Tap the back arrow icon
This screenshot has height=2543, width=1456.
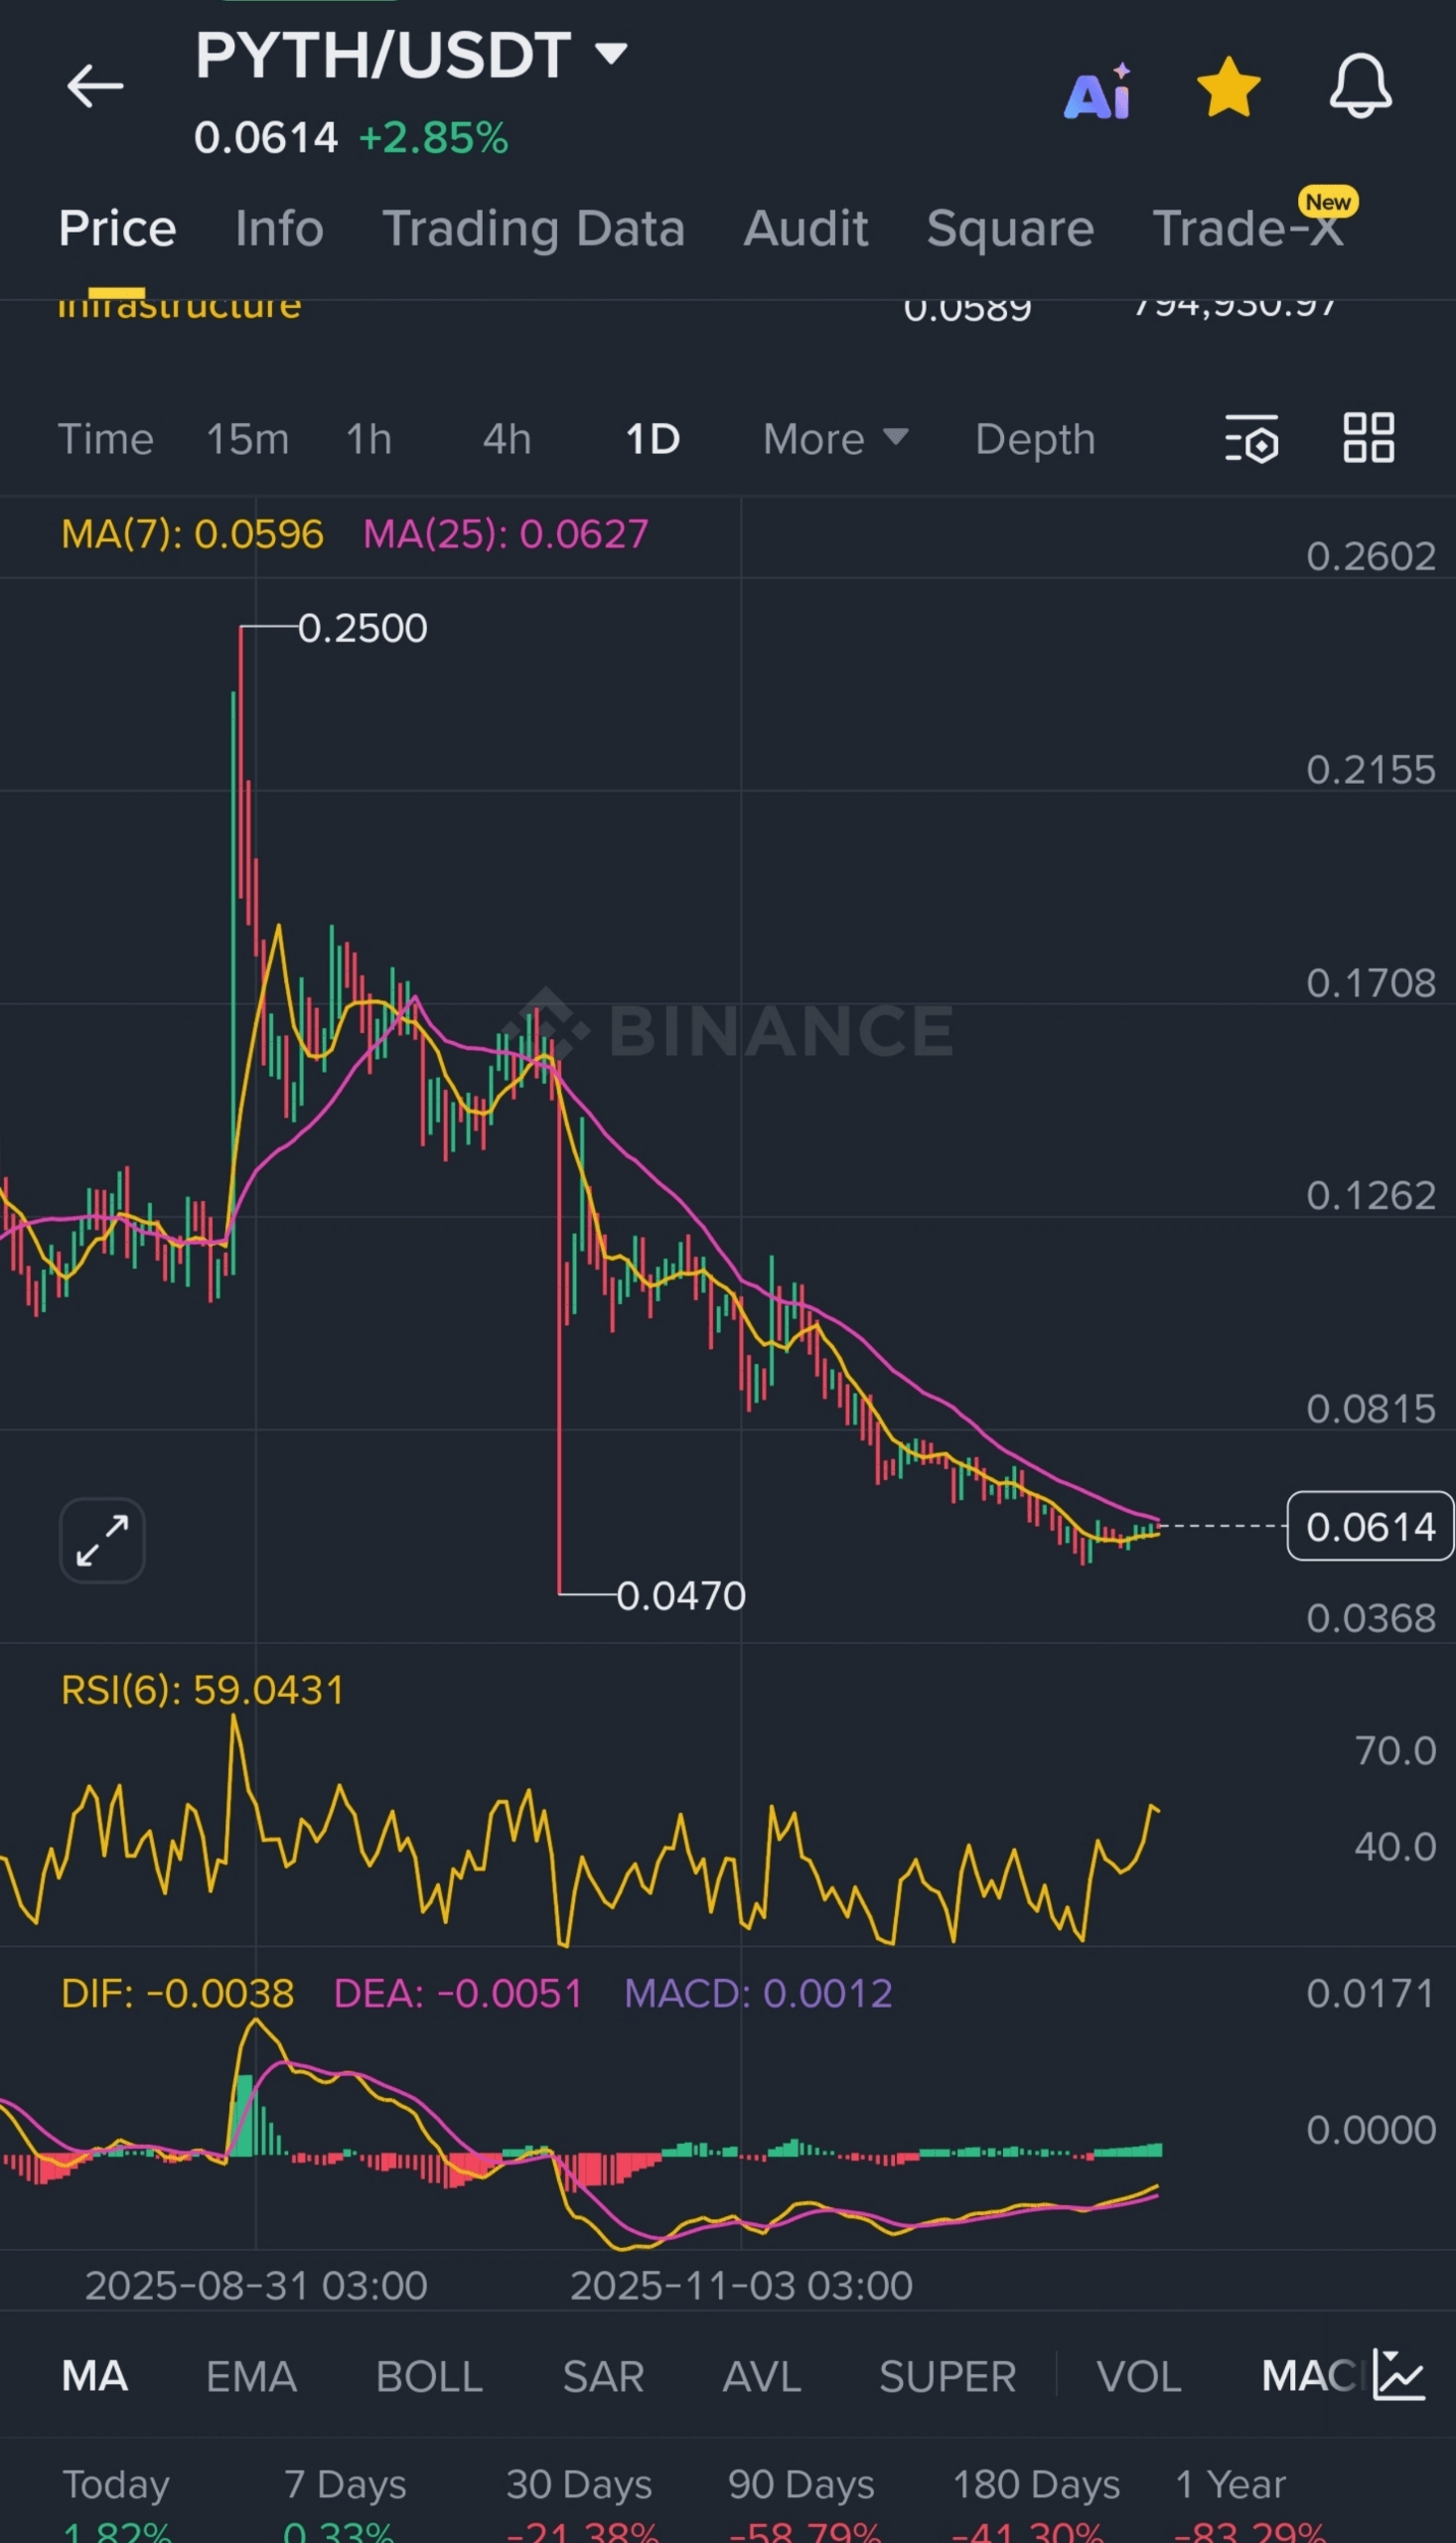pyautogui.click(x=95, y=86)
